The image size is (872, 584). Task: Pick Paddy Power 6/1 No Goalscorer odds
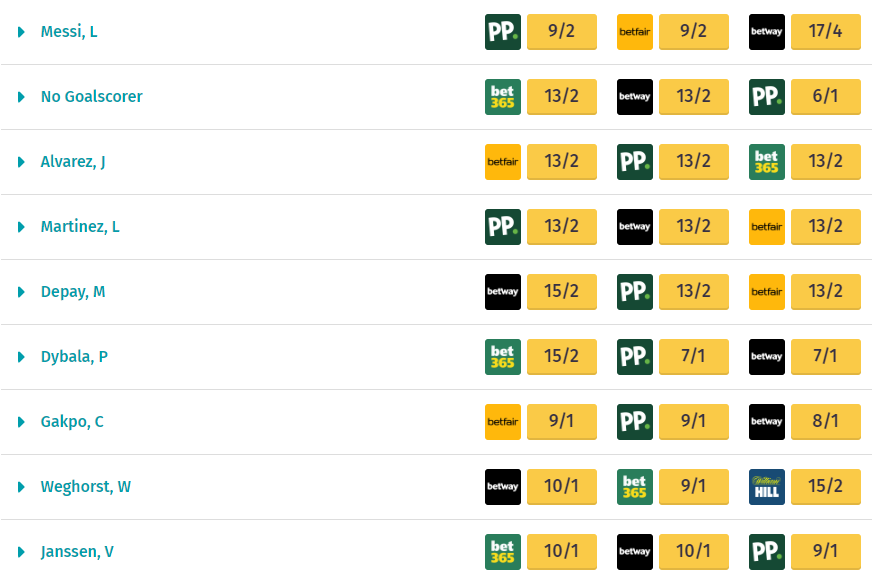(825, 97)
